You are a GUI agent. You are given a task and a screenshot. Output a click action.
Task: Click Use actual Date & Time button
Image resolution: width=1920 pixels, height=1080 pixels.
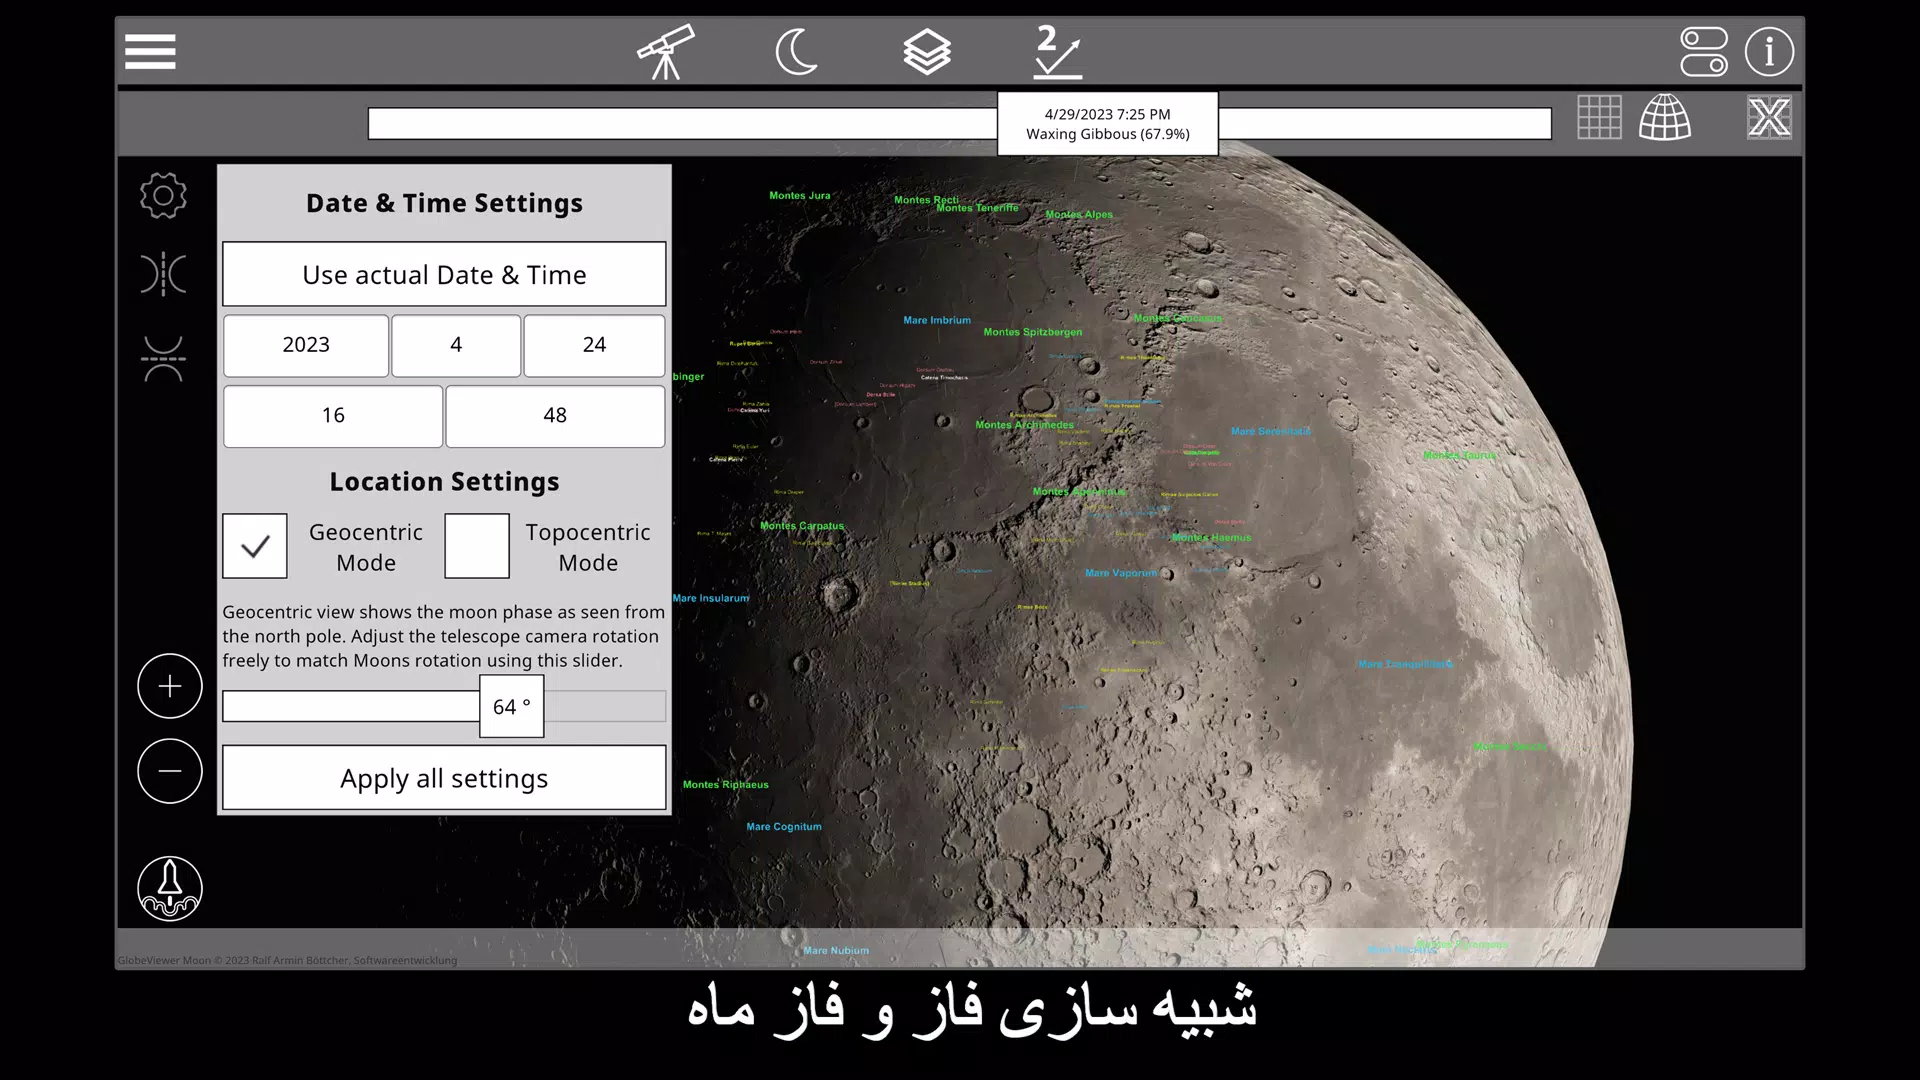pos(444,274)
